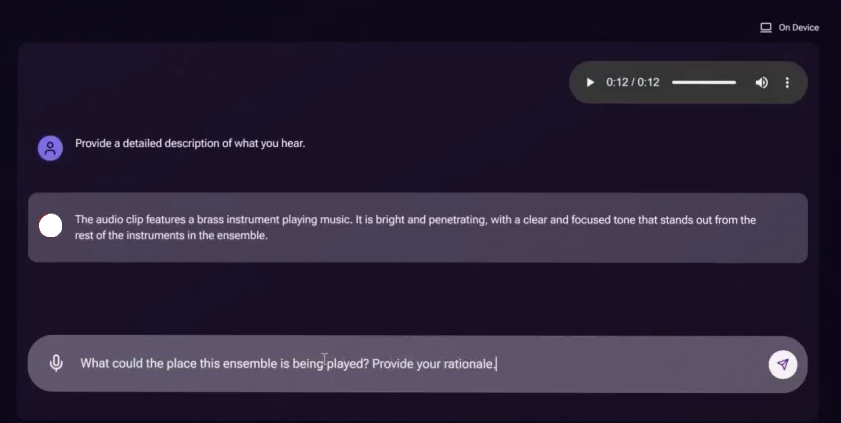The height and width of the screenshot is (423, 841).
Task: Click the microphone voice input icon
Action: pos(57,363)
